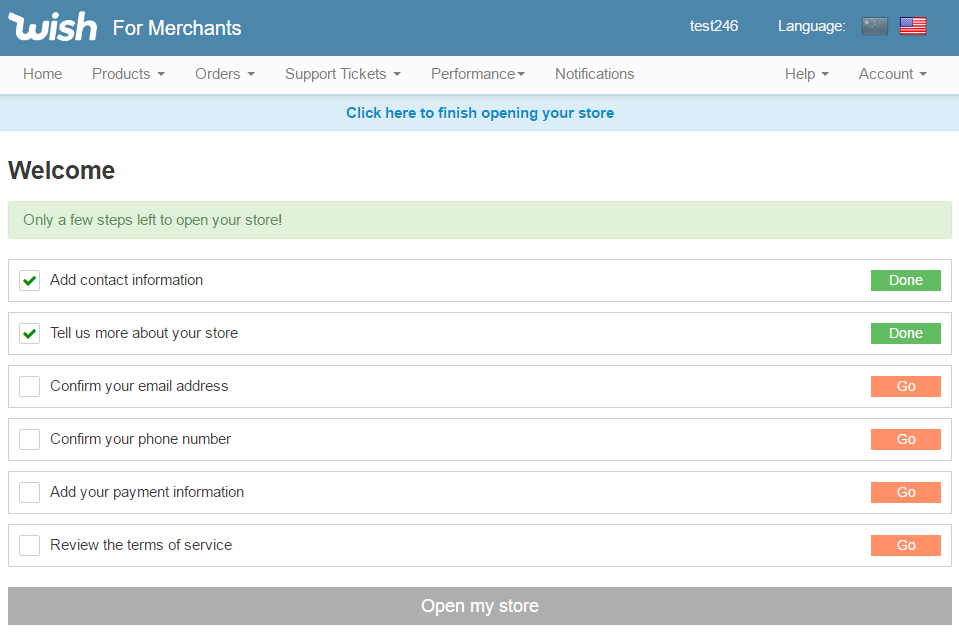Toggle the Add contact information checkbox
Image resolution: width=959 pixels, height=633 pixels.
[30, 281]
